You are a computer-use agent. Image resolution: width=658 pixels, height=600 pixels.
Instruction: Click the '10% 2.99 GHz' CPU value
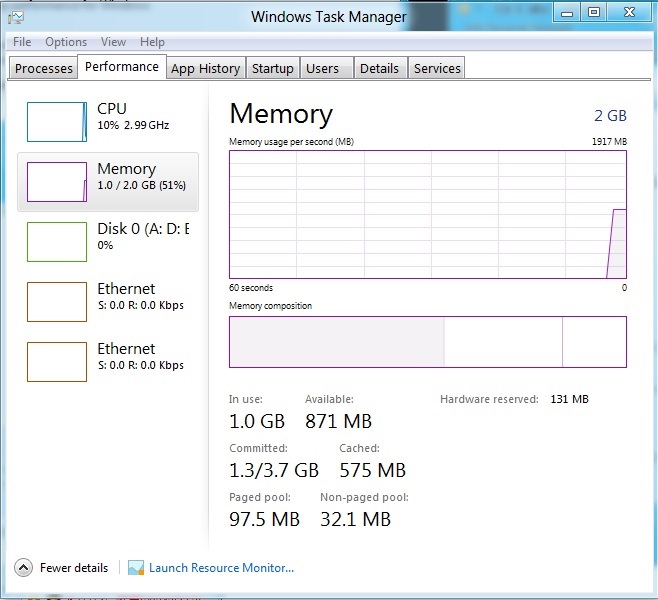[133, 125]
